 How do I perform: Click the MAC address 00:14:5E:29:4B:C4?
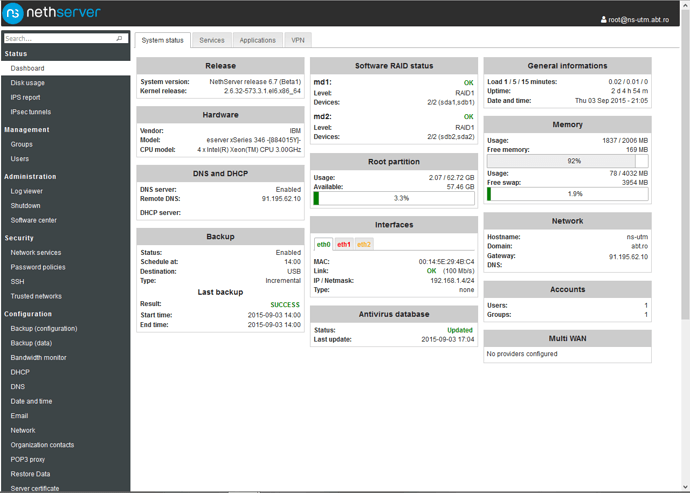(446, 261)
